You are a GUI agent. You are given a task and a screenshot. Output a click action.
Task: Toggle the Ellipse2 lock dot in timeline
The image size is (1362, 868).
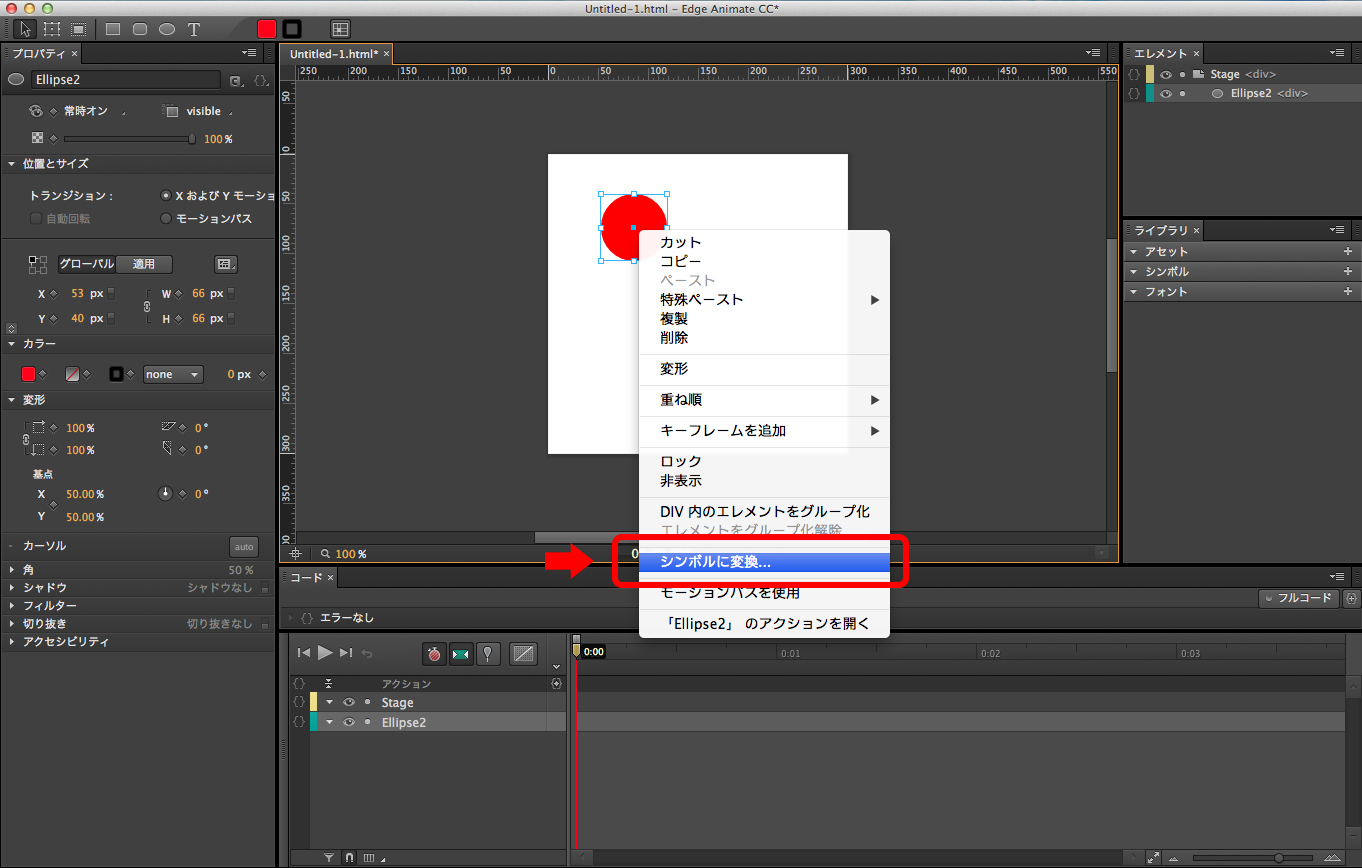point(367,722)
